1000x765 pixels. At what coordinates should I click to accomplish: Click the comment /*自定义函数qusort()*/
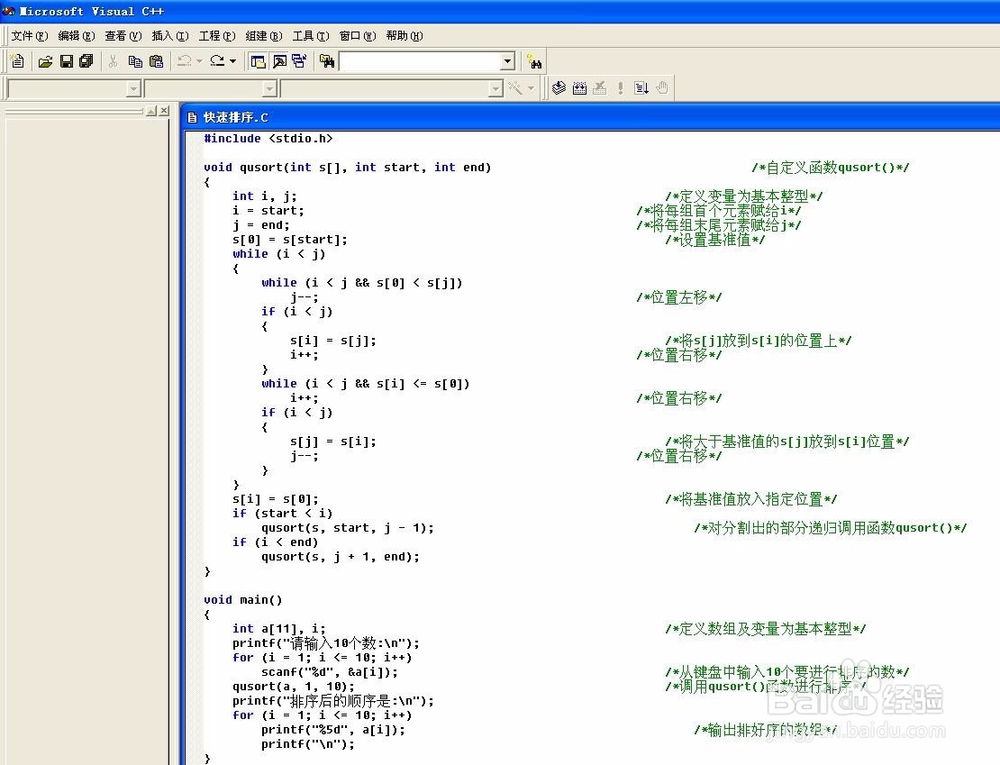(x=830, y=168)
